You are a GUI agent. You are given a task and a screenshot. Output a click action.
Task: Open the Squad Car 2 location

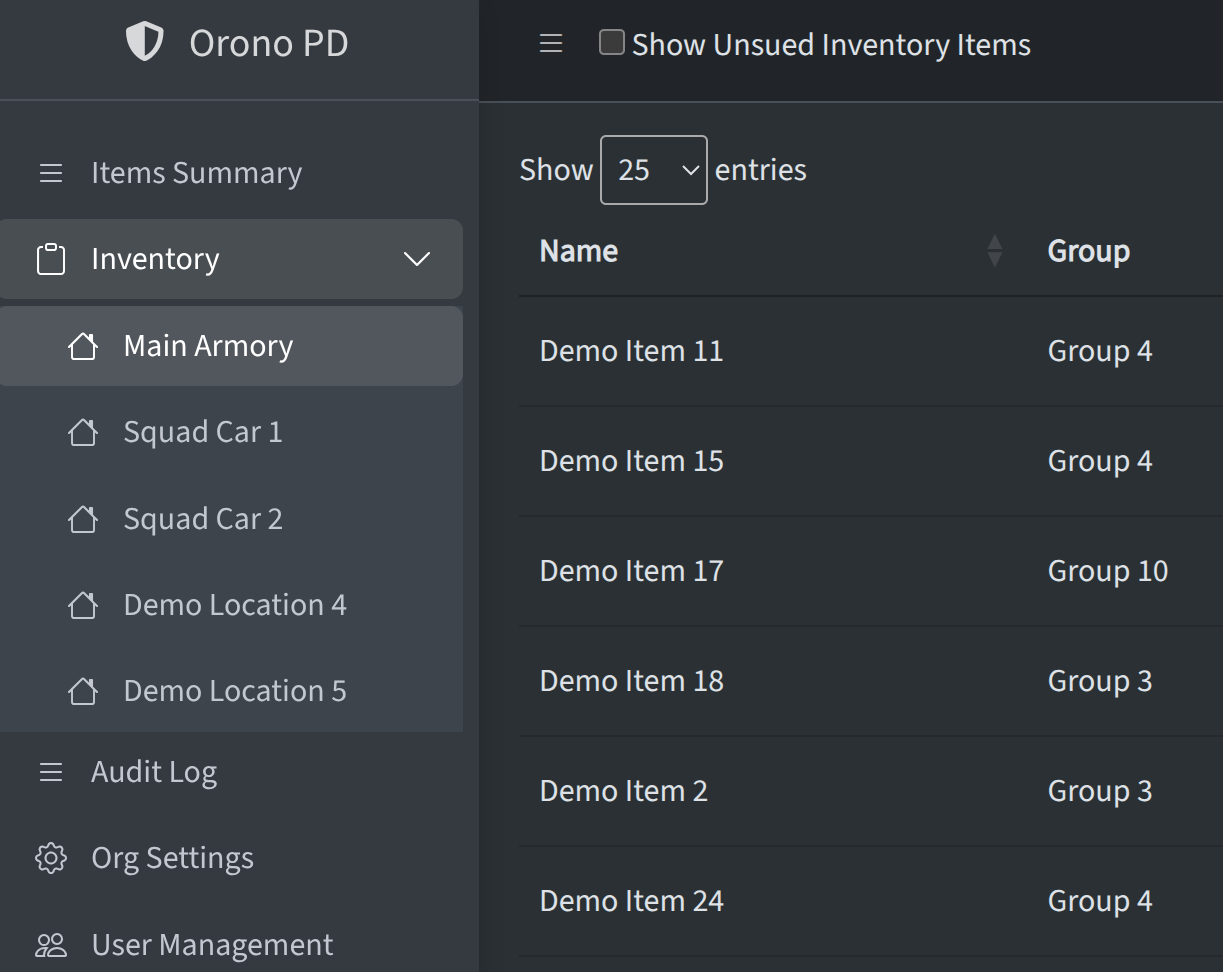pyautogui.click(x=203, y=519)
